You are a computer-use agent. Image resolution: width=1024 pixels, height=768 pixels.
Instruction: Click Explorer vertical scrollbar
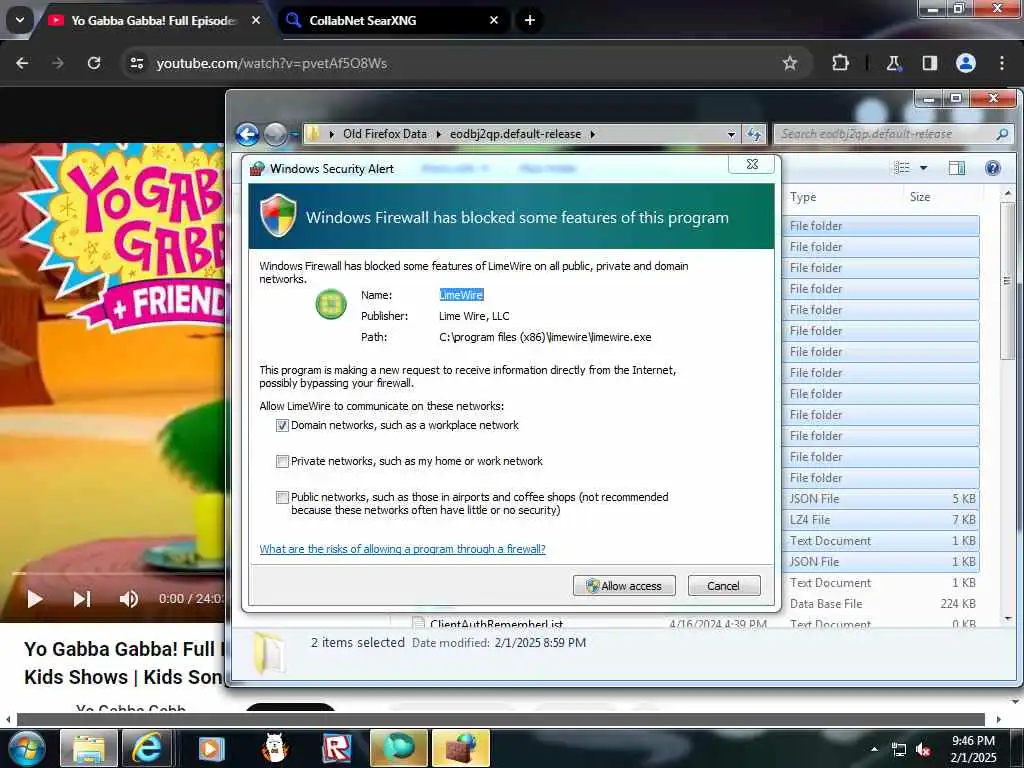click(1007, 281)
